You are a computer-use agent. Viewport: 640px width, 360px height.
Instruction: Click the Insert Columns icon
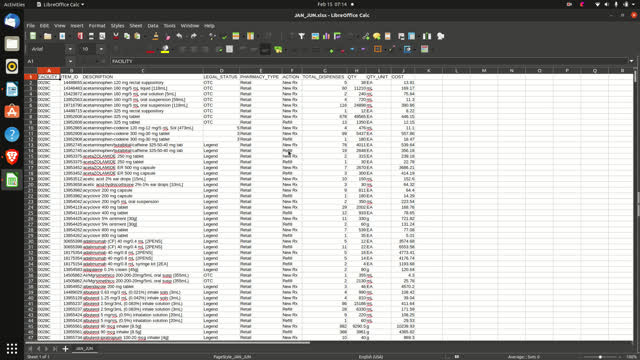tap(250, 36)
